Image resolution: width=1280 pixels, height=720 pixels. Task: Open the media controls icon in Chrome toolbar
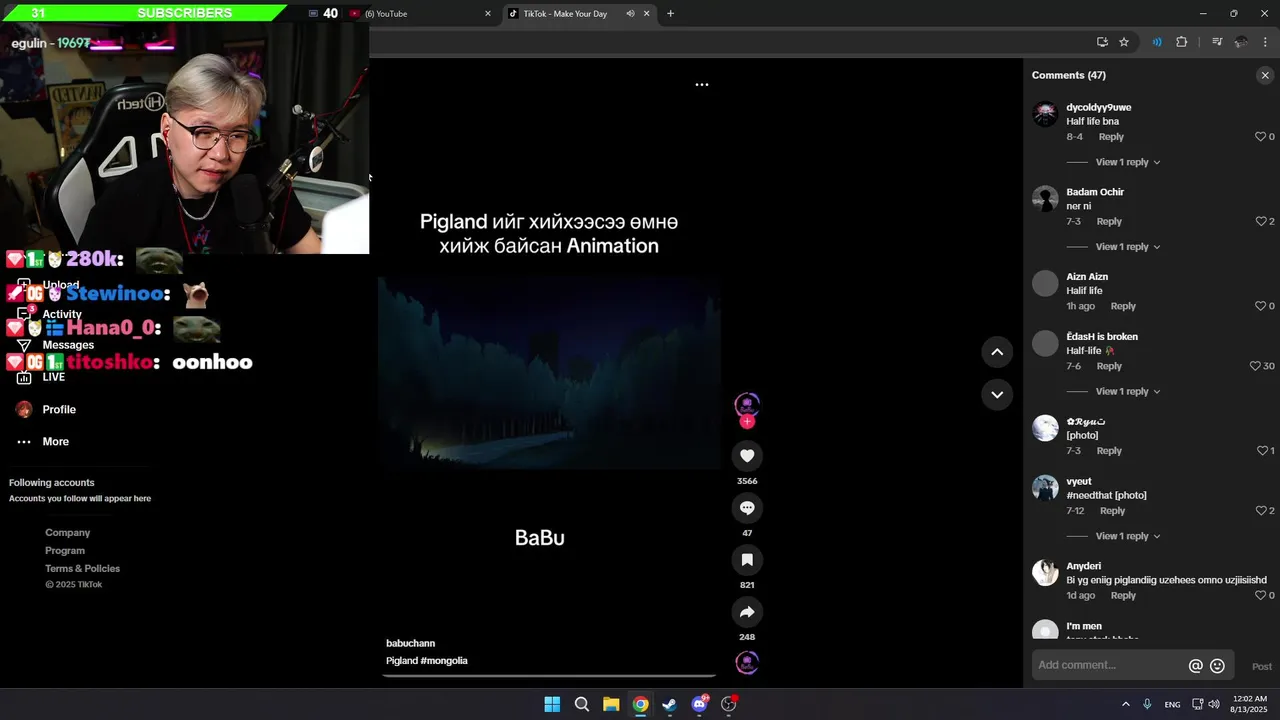tap(1217, 42)
